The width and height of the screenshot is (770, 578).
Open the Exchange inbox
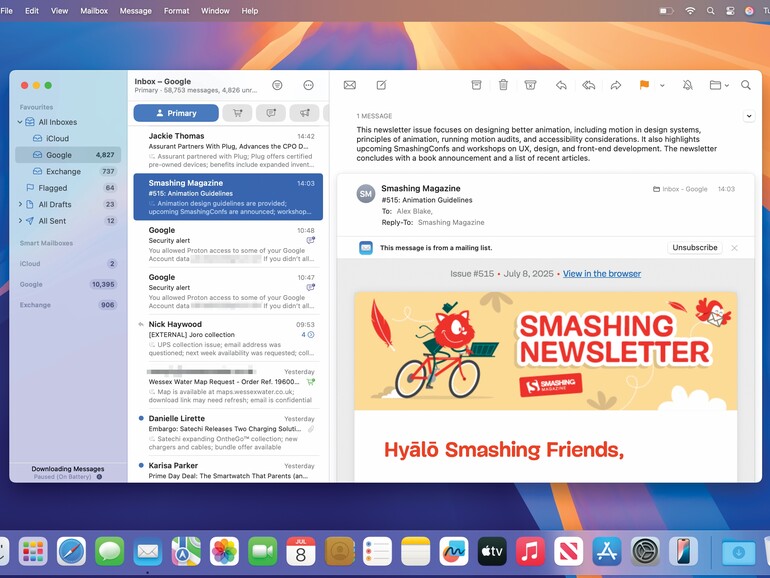[x=68, y=171]
